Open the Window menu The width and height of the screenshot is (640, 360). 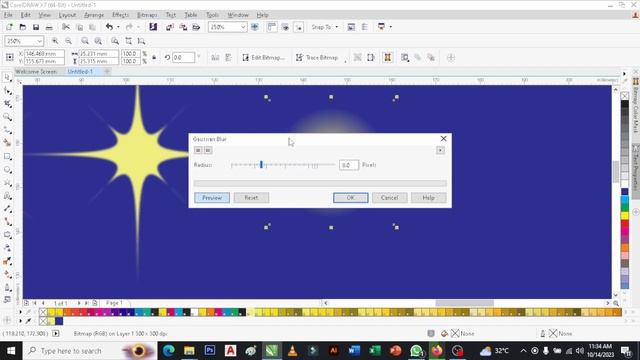[238, 15]
